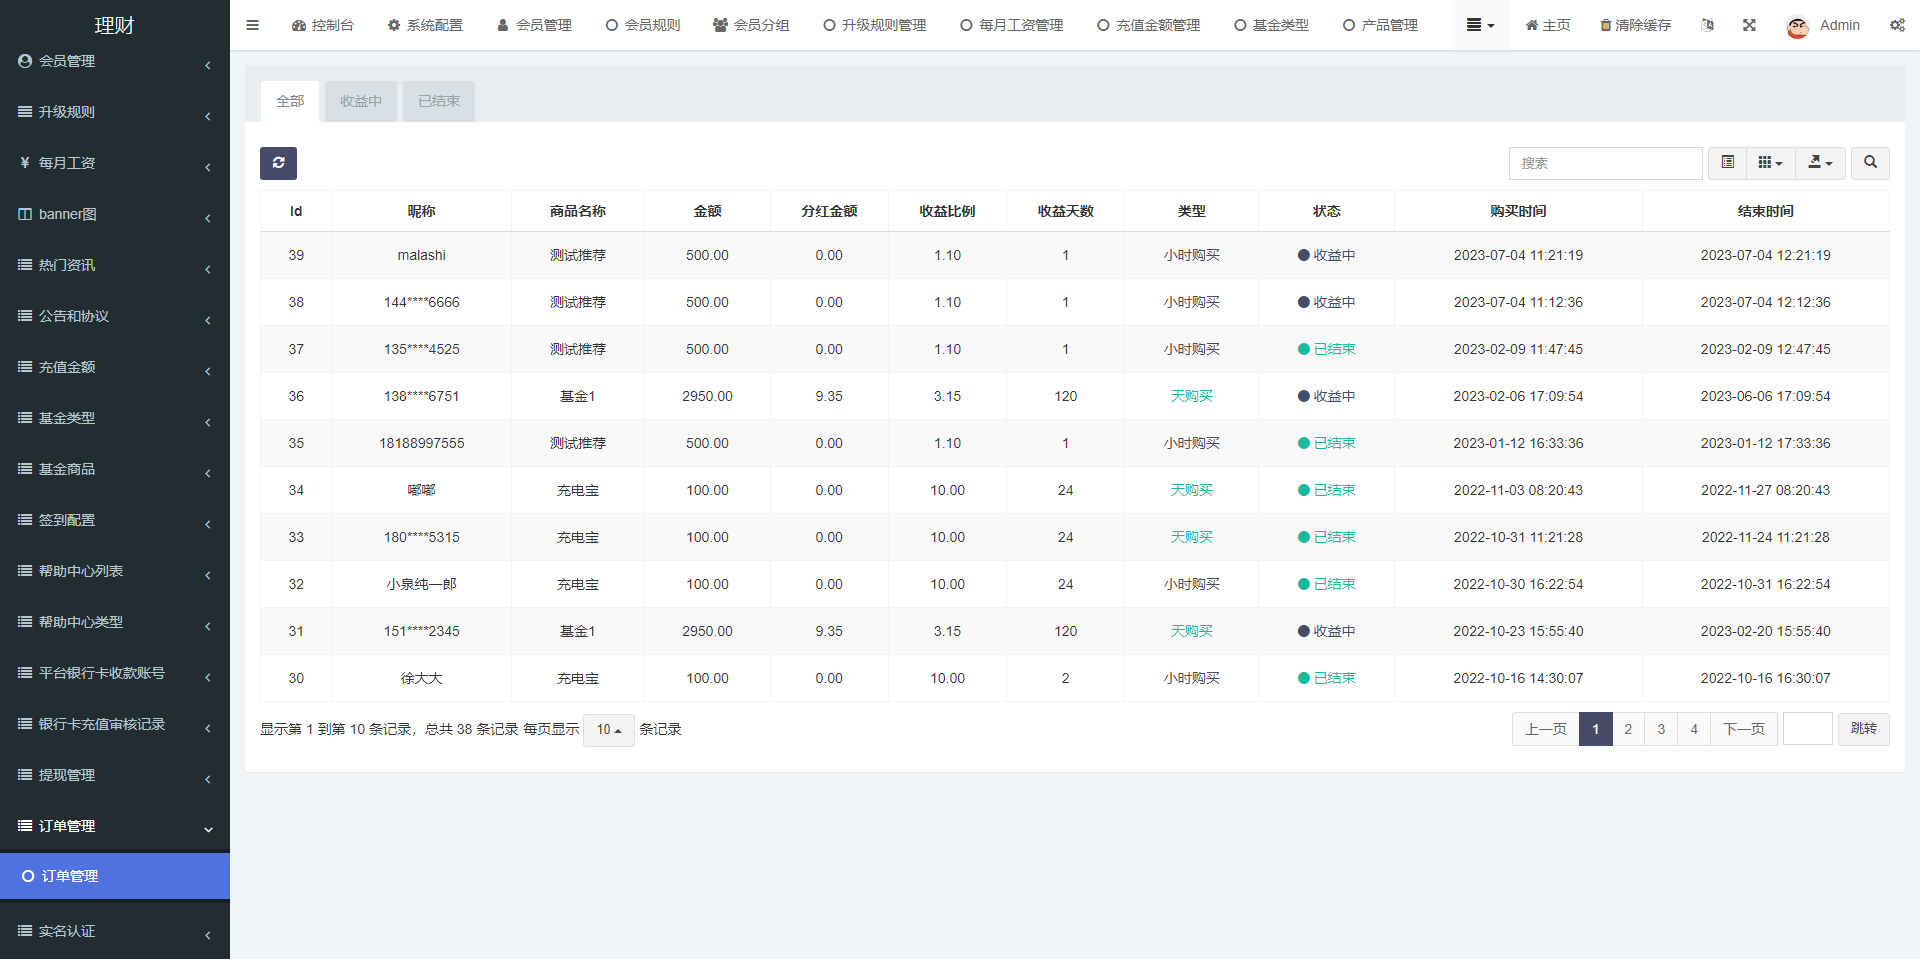Open the top bar tab list dropdown
Image resolution: width=1920 pixels, height=959 pixels.
[1480, 25]
